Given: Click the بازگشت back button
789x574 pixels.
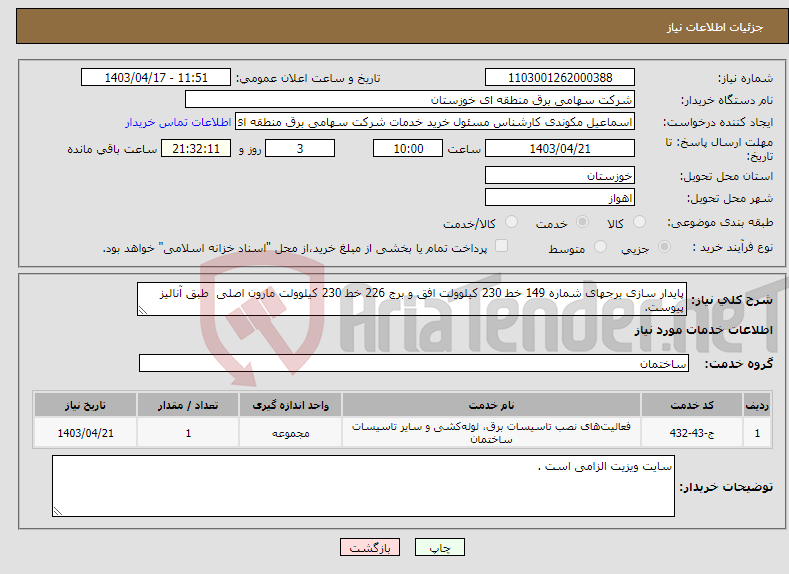Looking at the screenshot, I should 370,547.
